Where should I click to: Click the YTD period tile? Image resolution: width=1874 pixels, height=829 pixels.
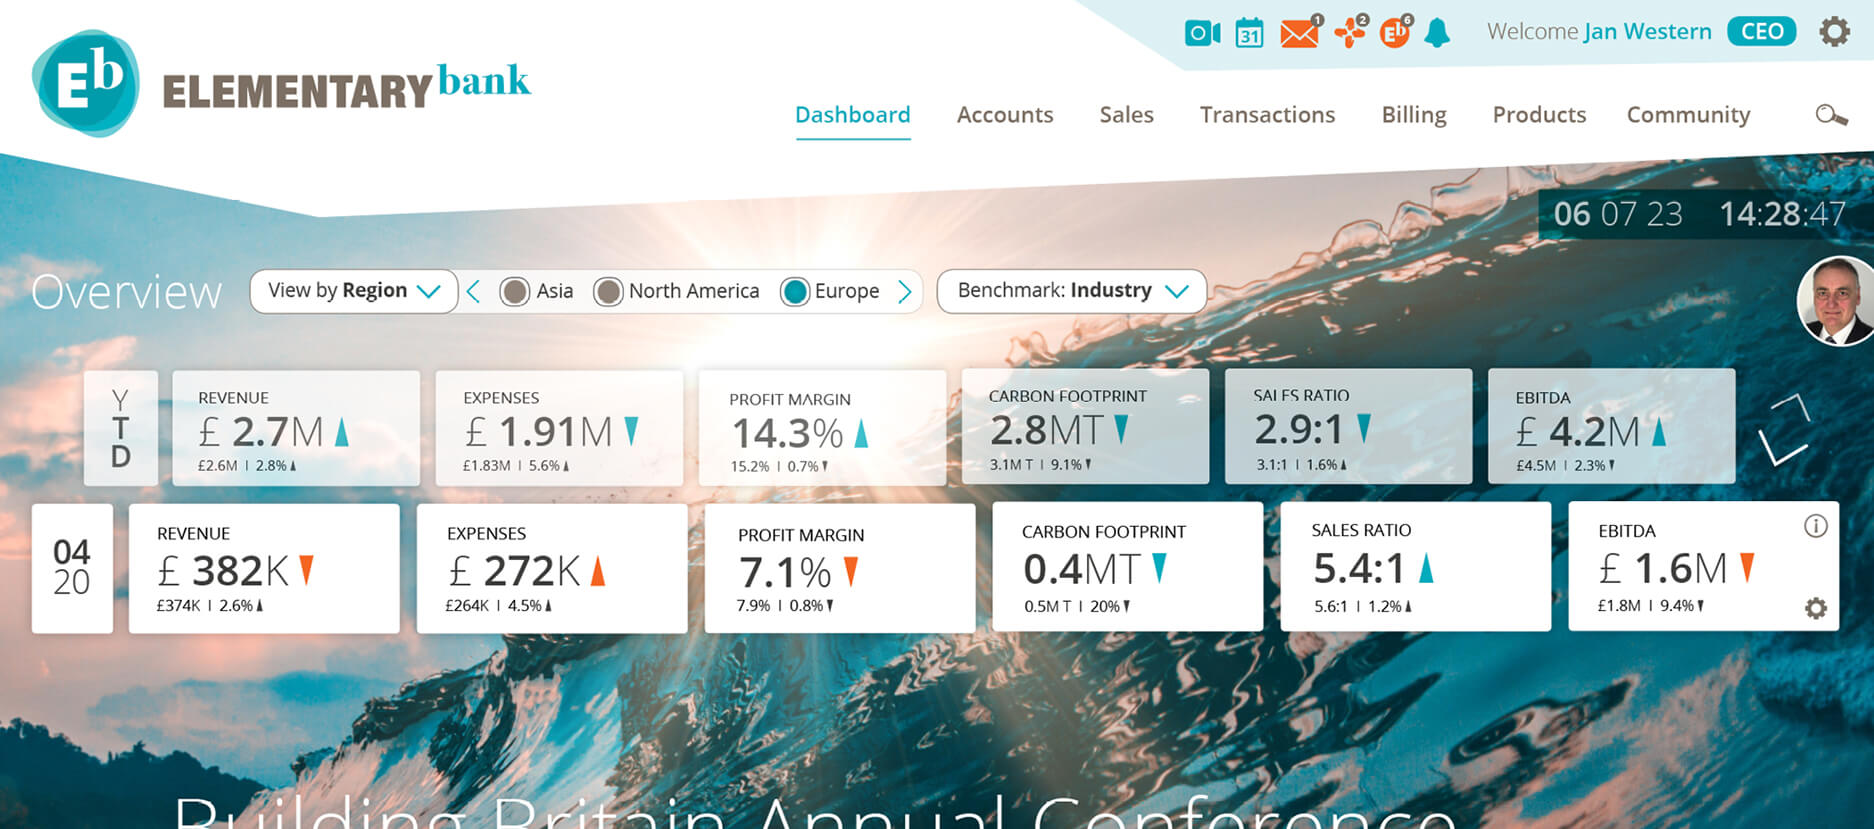tap(121, 428)
